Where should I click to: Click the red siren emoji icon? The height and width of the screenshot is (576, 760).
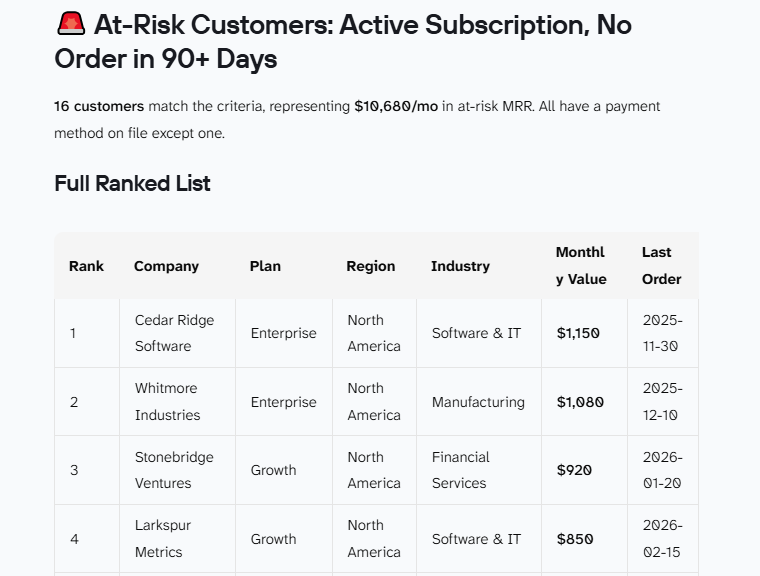point(71,24)
